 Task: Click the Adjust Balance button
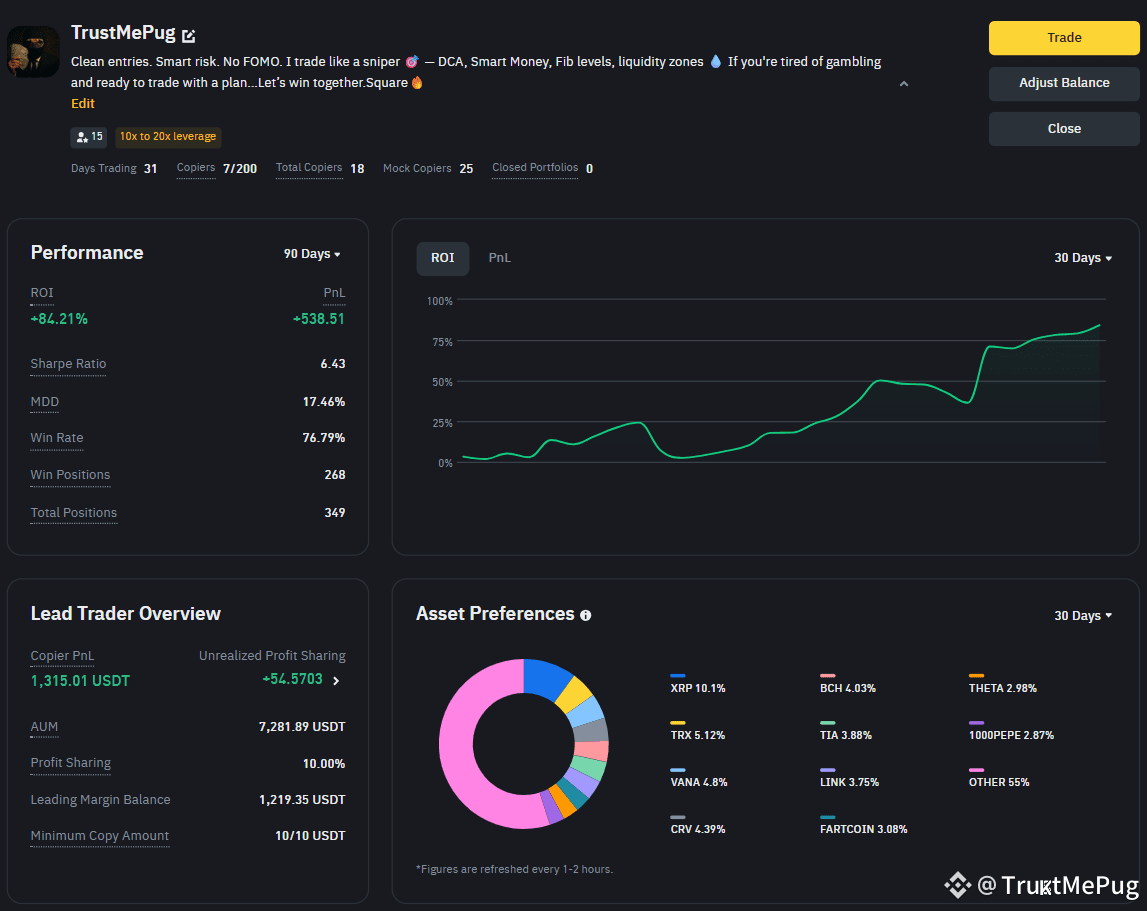tap(1064, 83)
